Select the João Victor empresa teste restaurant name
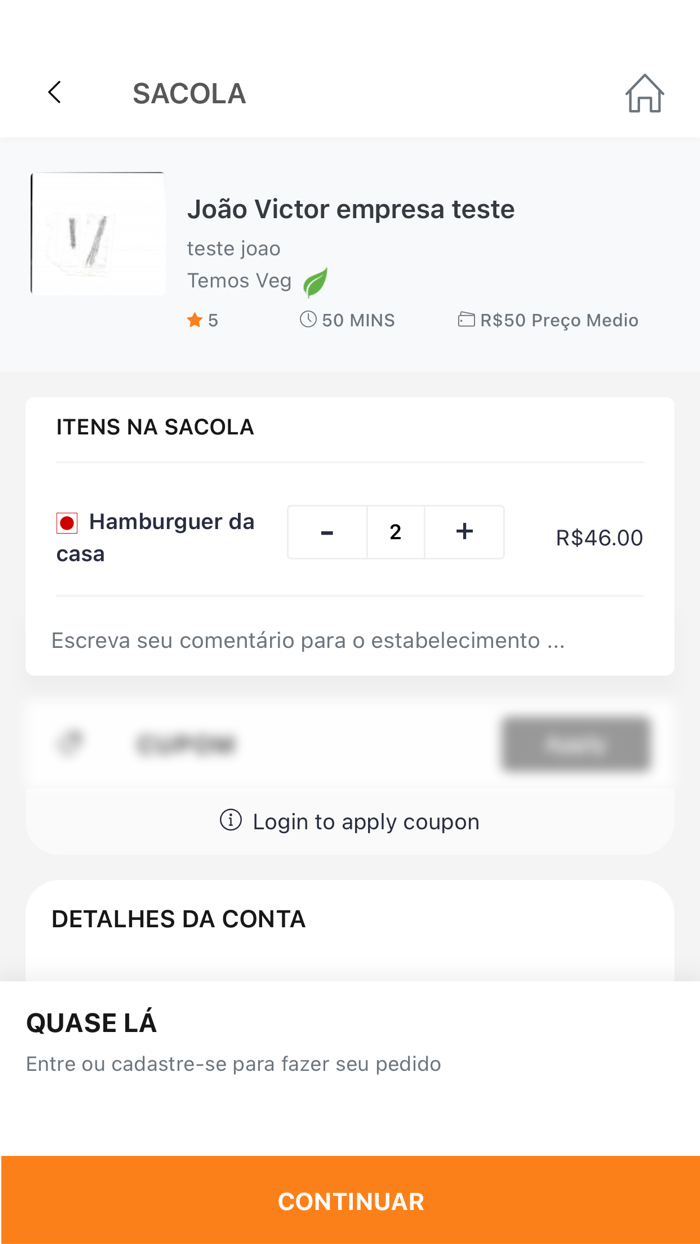The height and width of the screenshot is (1244, 700). (351, 209)
